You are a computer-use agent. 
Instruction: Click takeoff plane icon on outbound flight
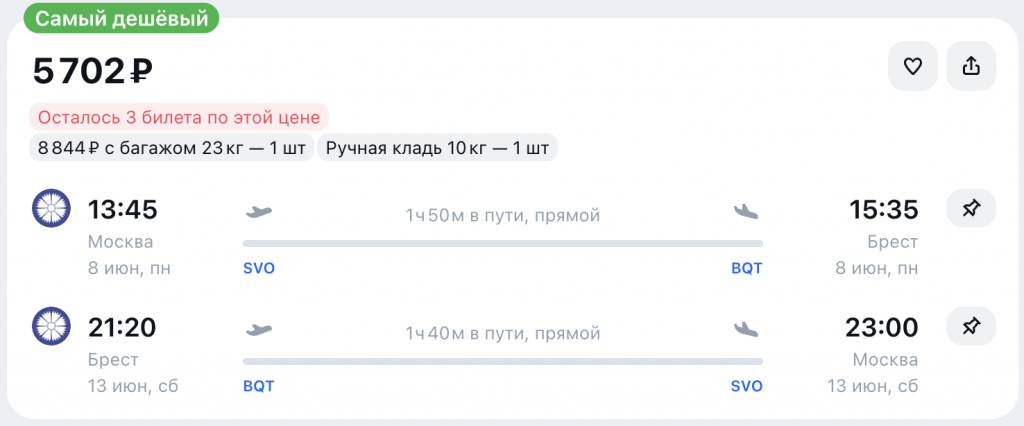point(259,212)
